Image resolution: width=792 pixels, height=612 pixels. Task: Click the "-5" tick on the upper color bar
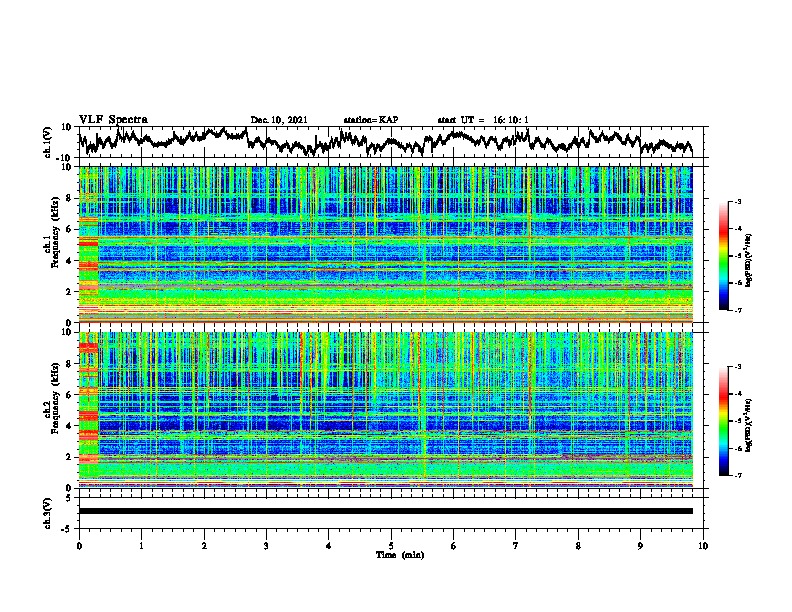pyautogui.click(x=737, y=256)
